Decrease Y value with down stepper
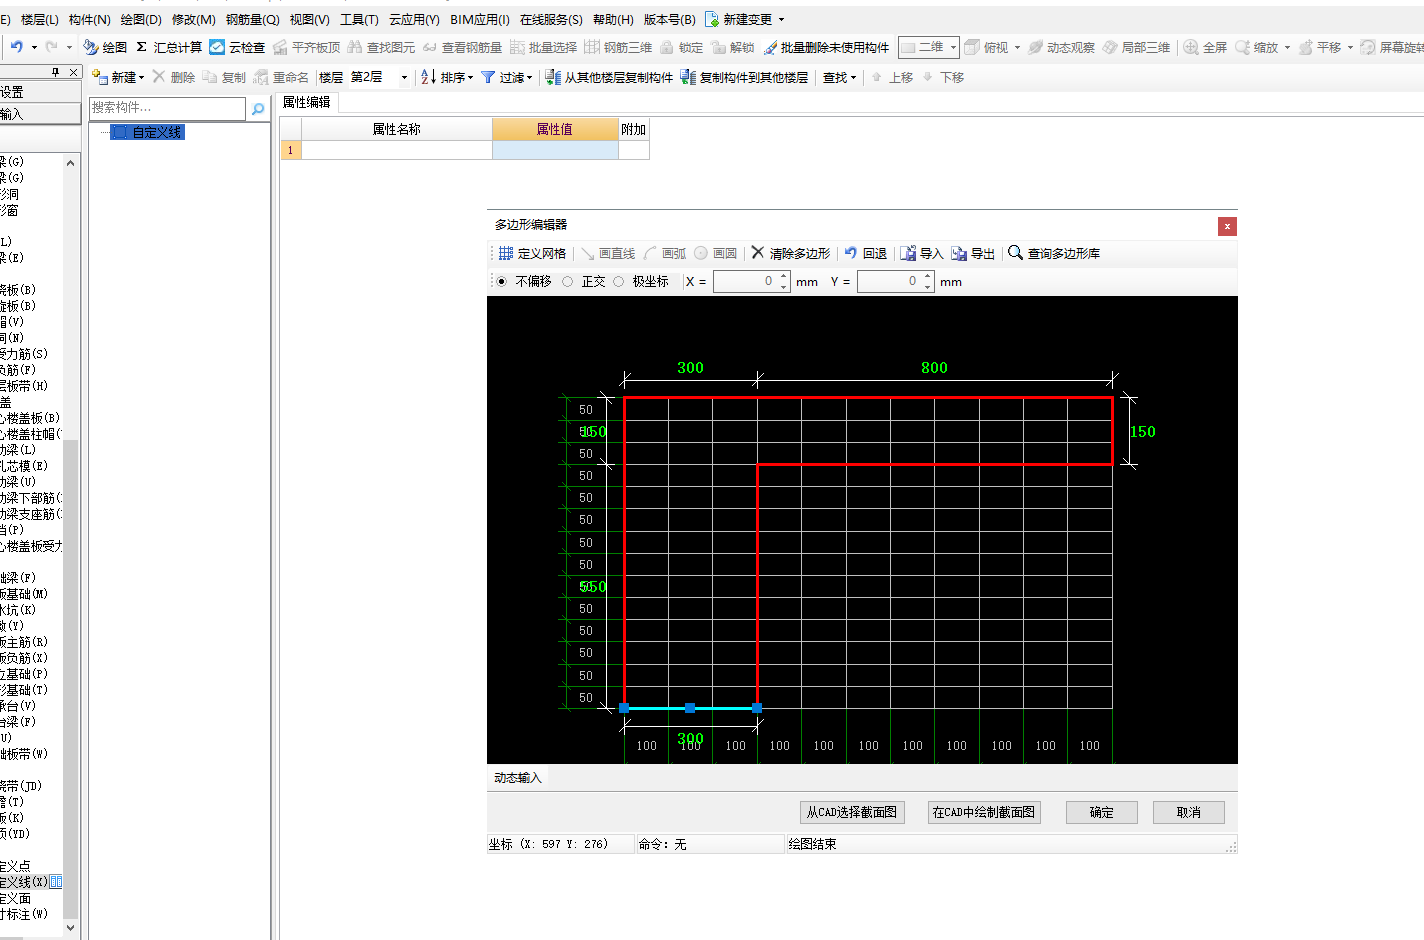Screen dimensions: 1424x940 pos(928,288)
